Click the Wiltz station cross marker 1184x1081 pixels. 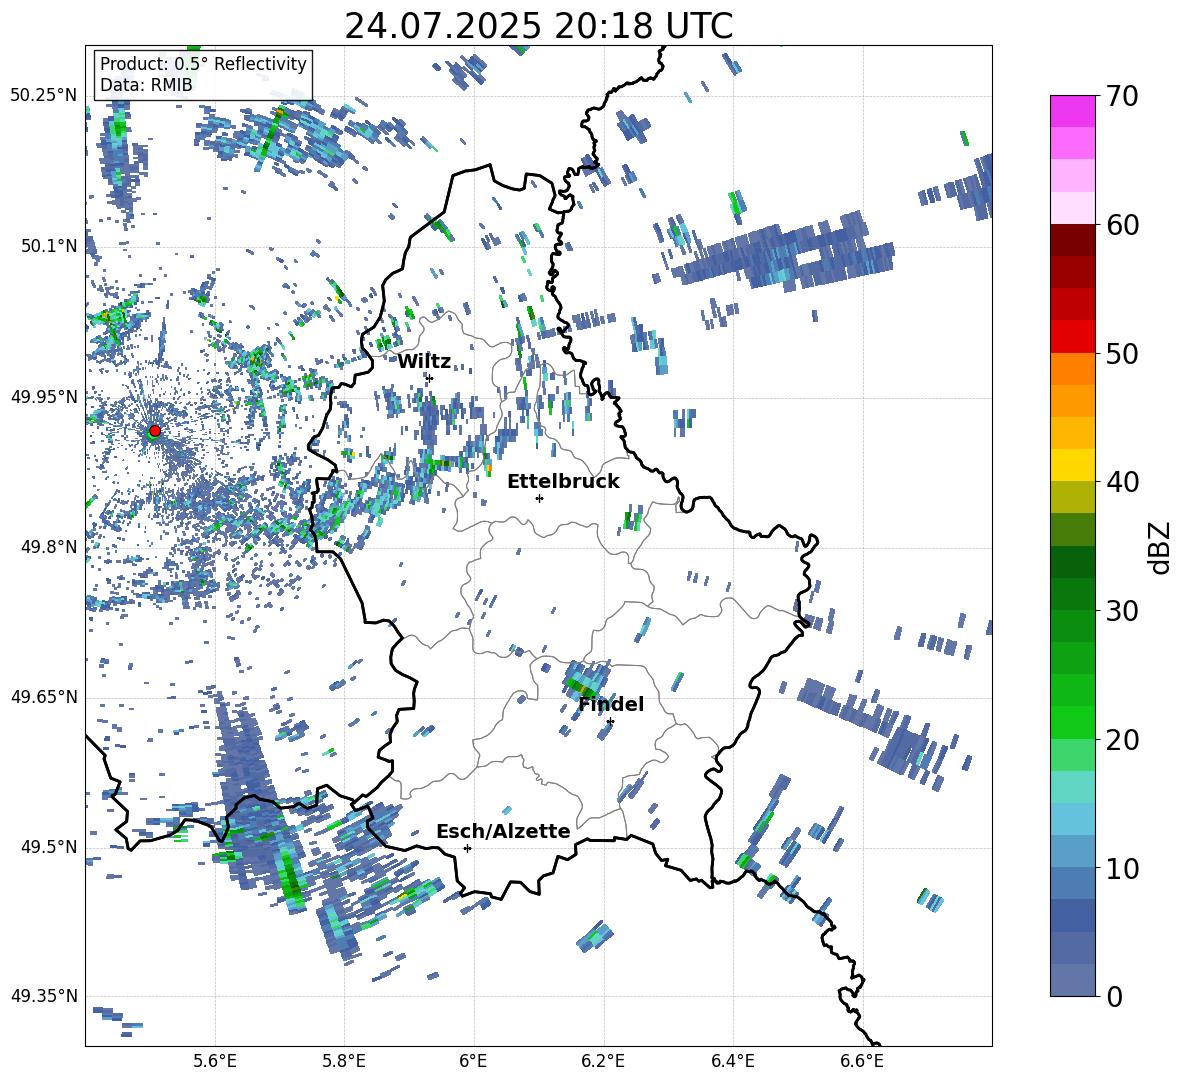(x=430, y=378)
